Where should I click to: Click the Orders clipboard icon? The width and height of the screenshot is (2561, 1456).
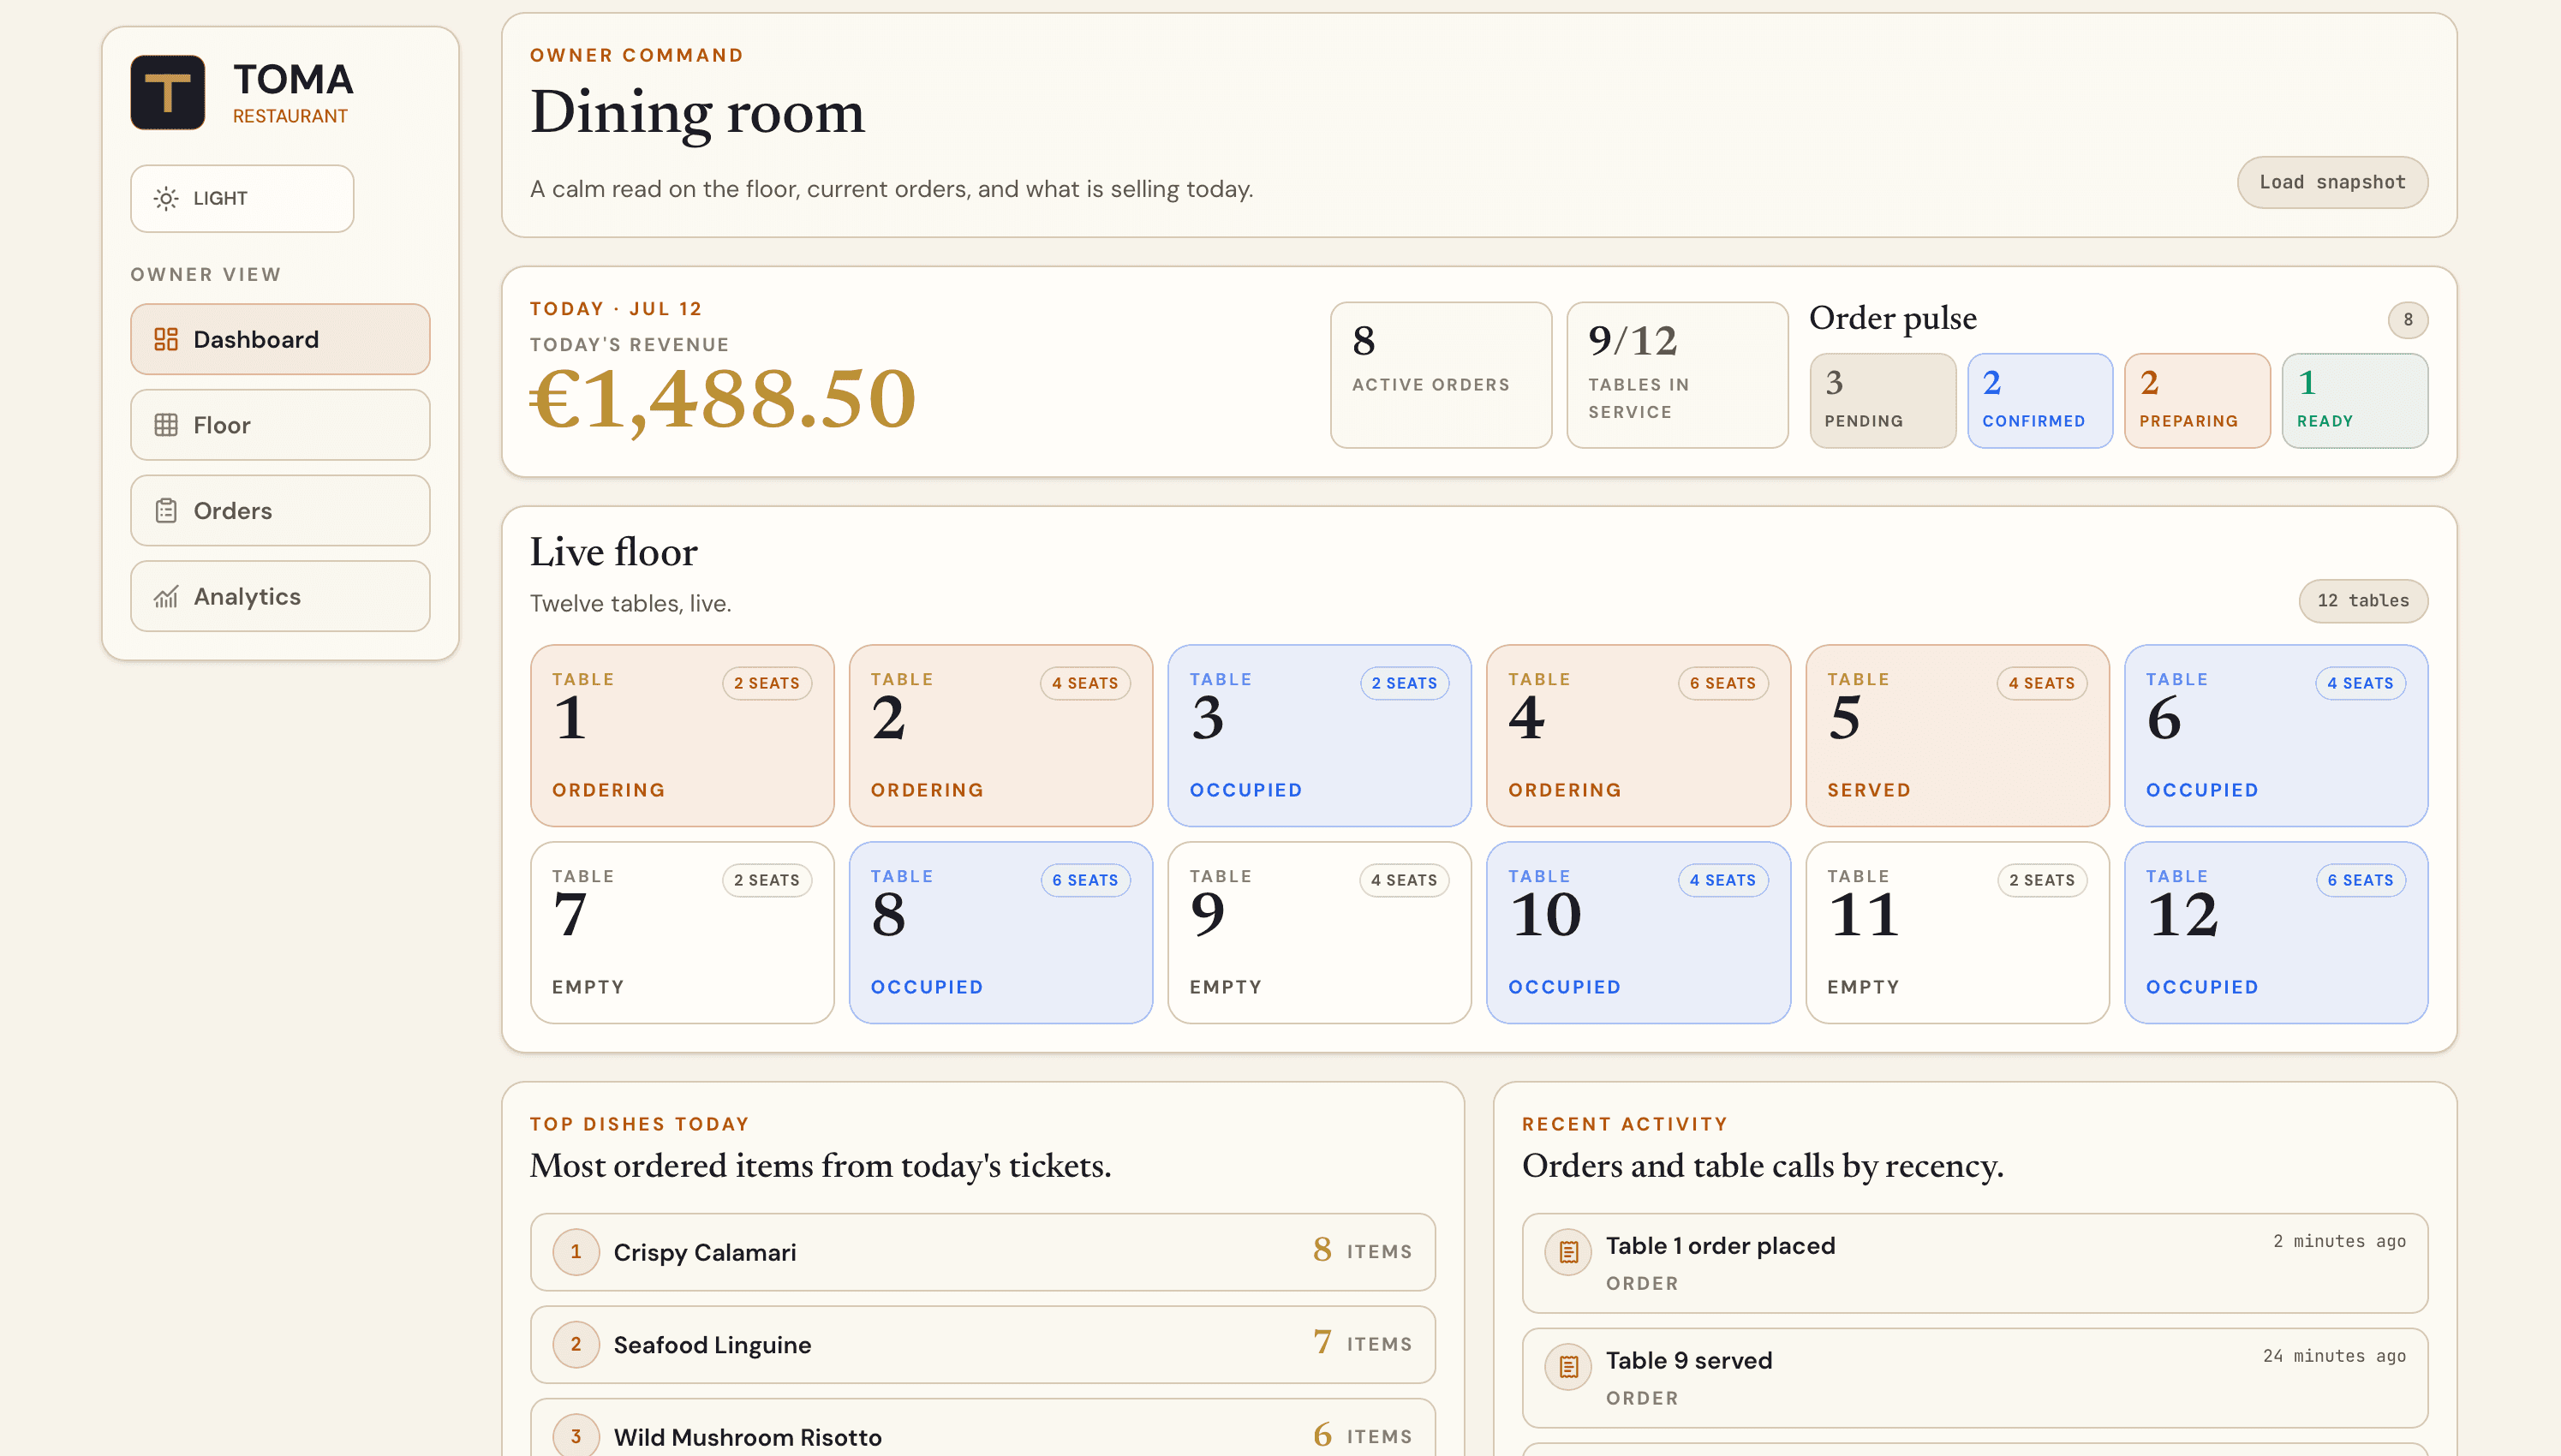point(166,511)
